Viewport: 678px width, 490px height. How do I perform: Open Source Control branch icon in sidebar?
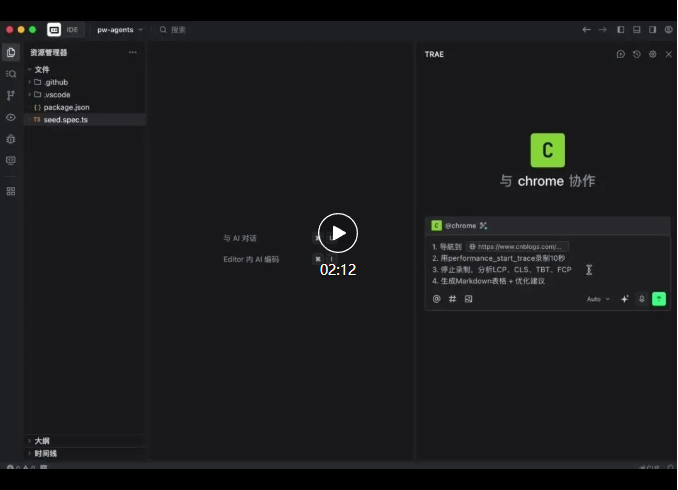pyautogui.click(x=11, y=95)
